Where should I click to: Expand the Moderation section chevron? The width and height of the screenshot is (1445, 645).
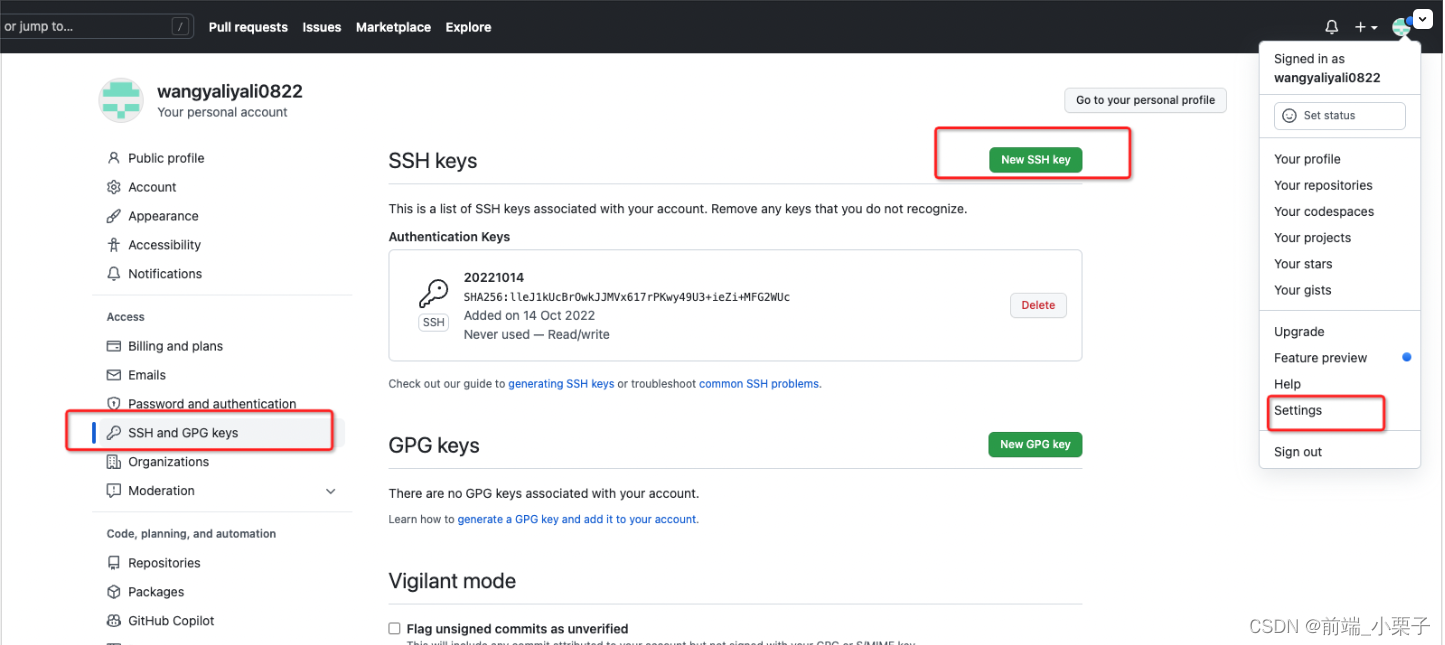click(331, 491)
